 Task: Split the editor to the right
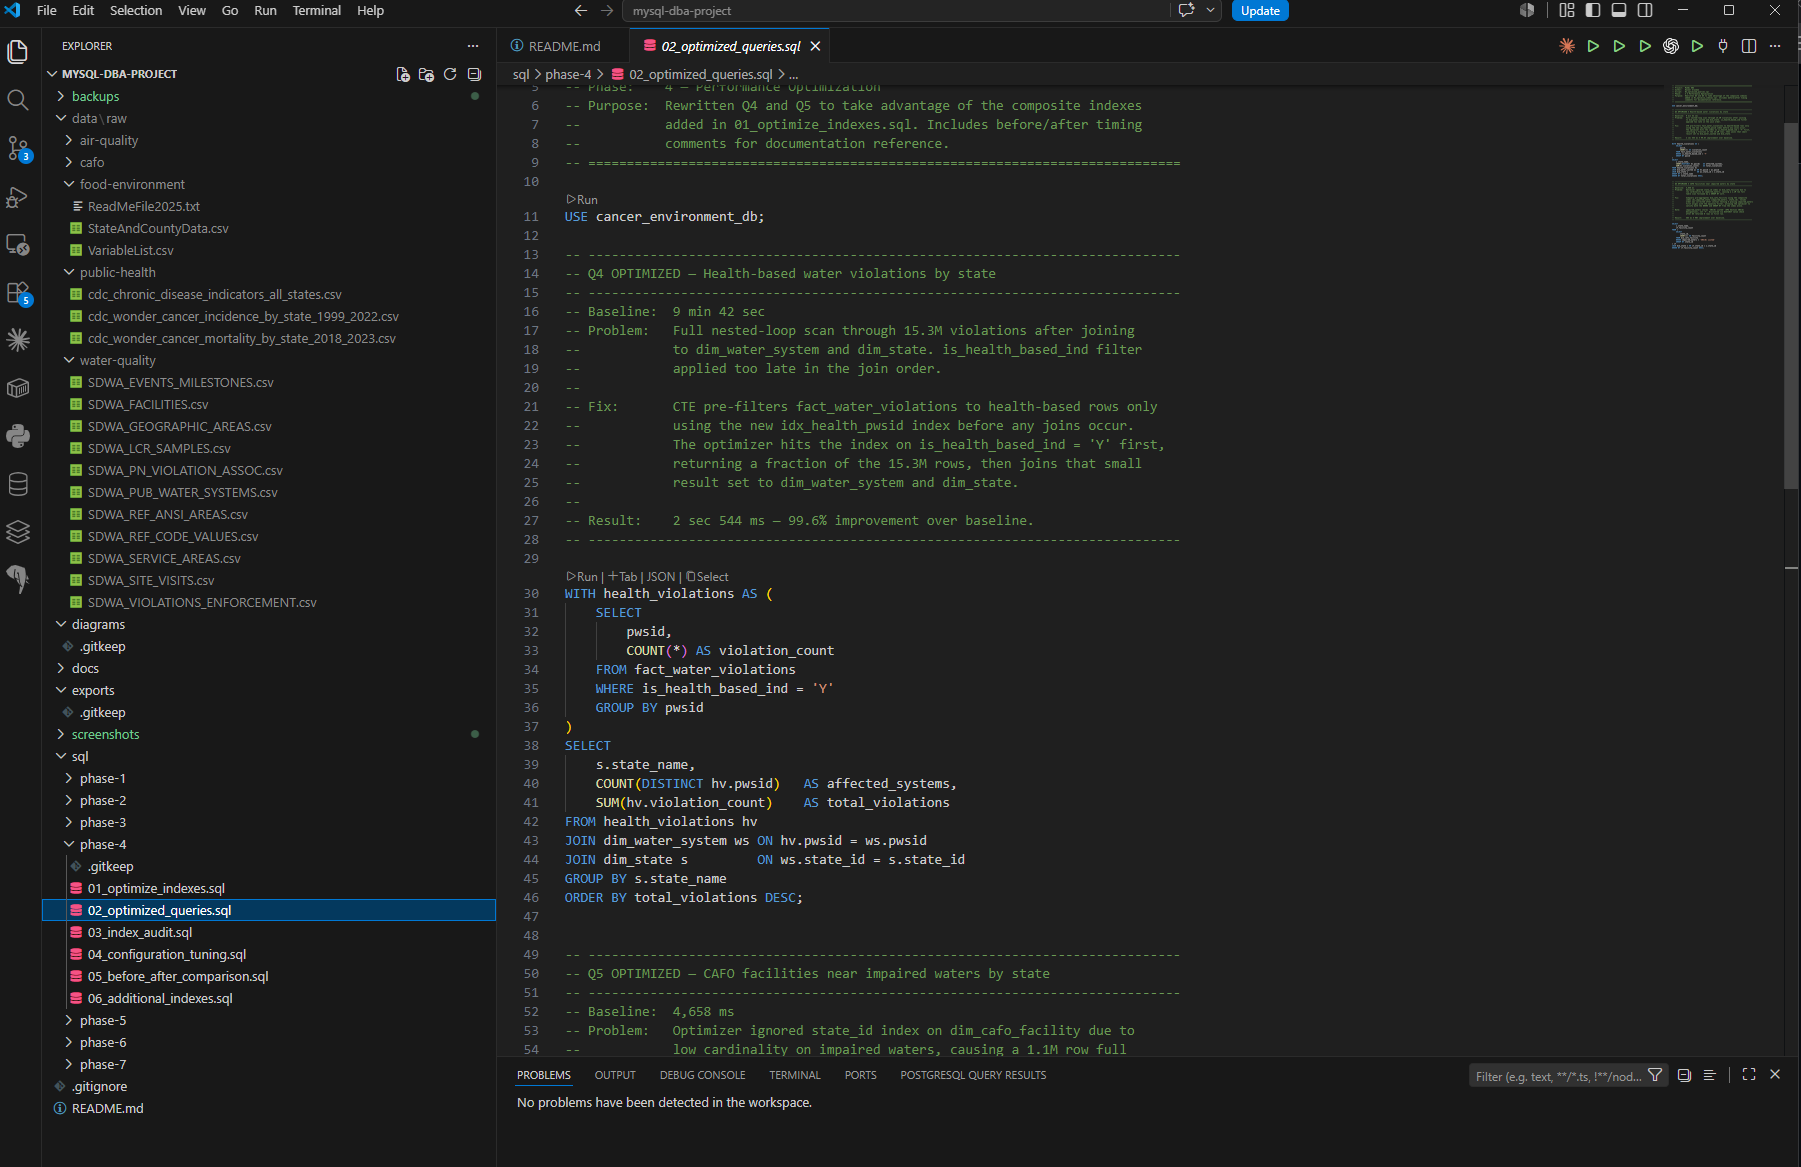(1749, 46)
